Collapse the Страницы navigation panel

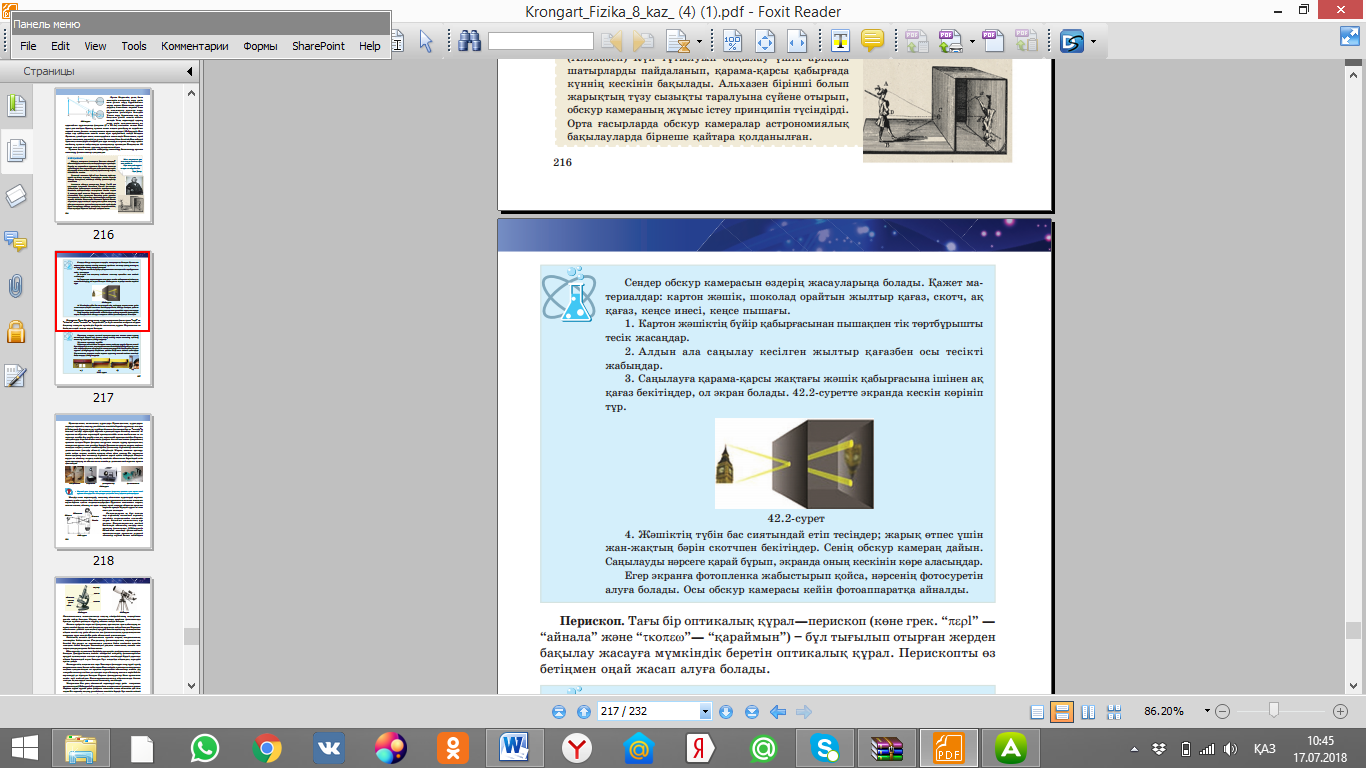(x=189, y=72)
